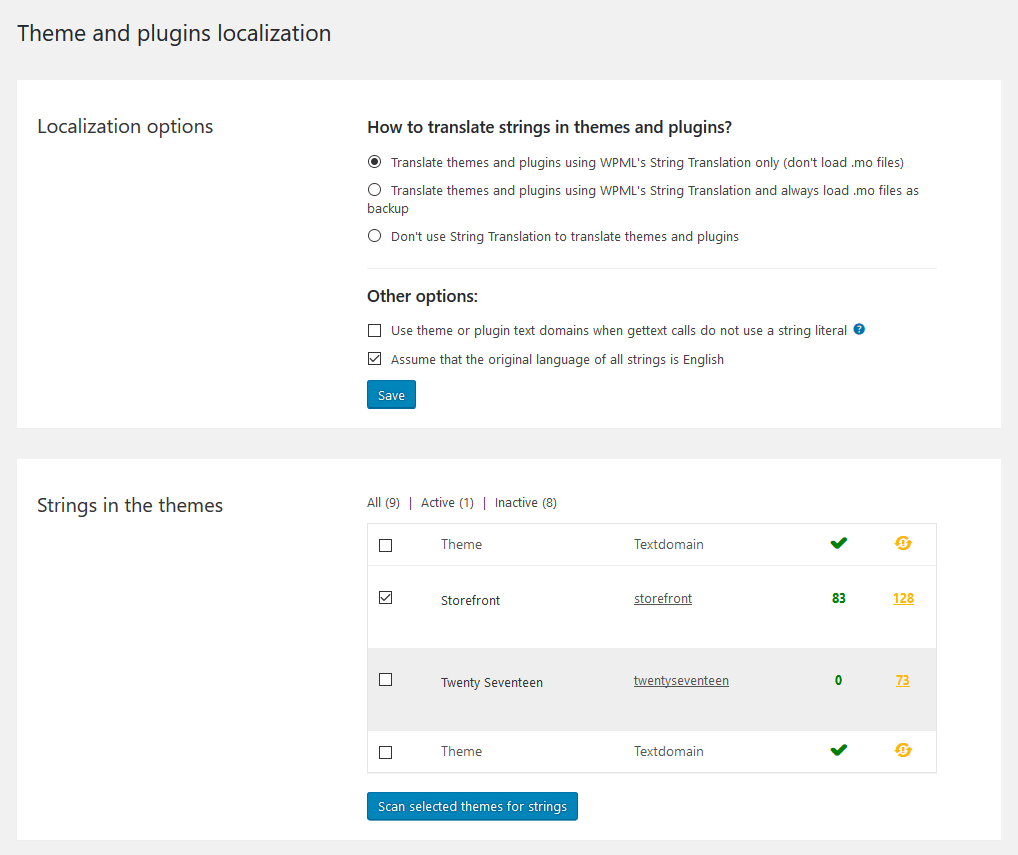
Task: Click the orange refresh icon in table header
Action: click(x=903, y=543)
